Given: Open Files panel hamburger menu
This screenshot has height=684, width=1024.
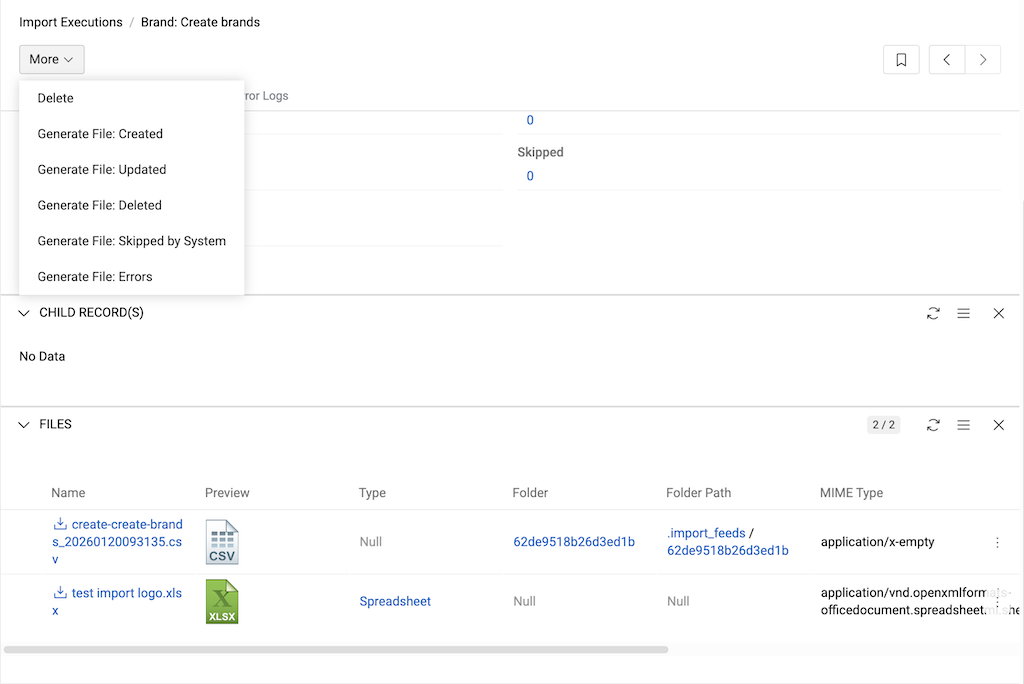Looking at the screenshot, I should point(964,425).
